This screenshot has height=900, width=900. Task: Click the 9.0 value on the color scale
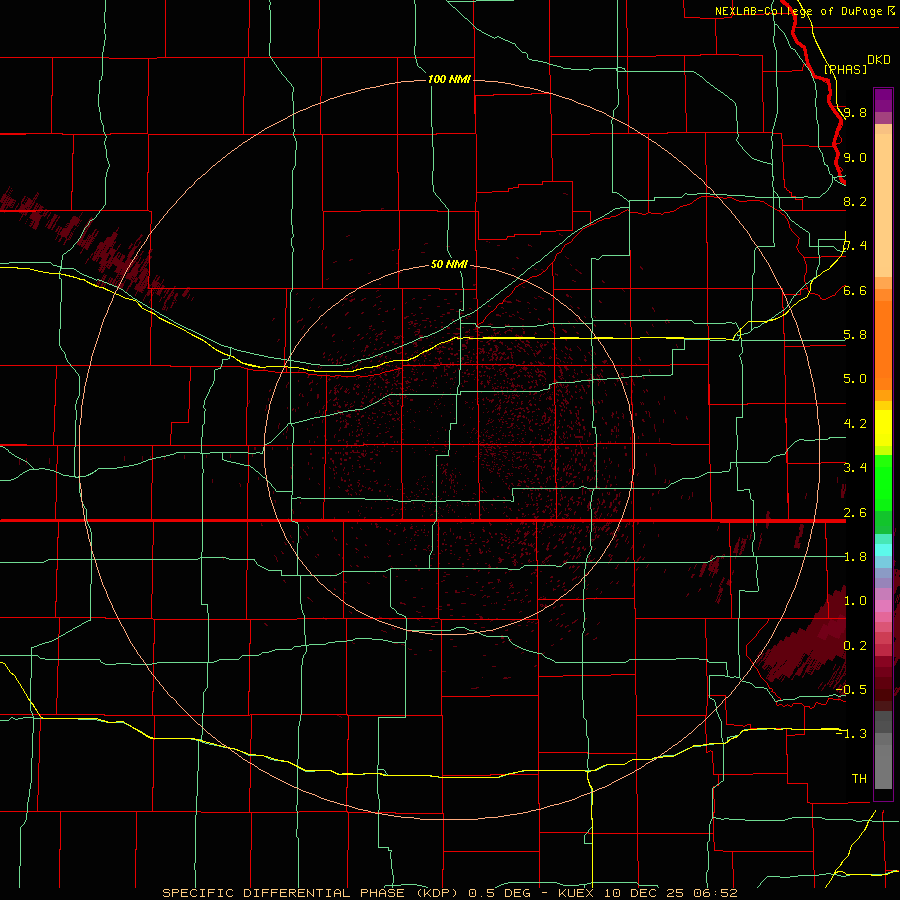855,158
